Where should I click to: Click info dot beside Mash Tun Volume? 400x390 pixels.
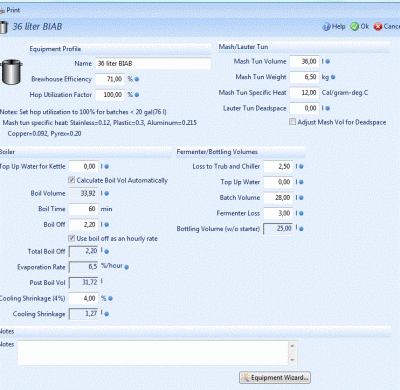tap(328, 62)
